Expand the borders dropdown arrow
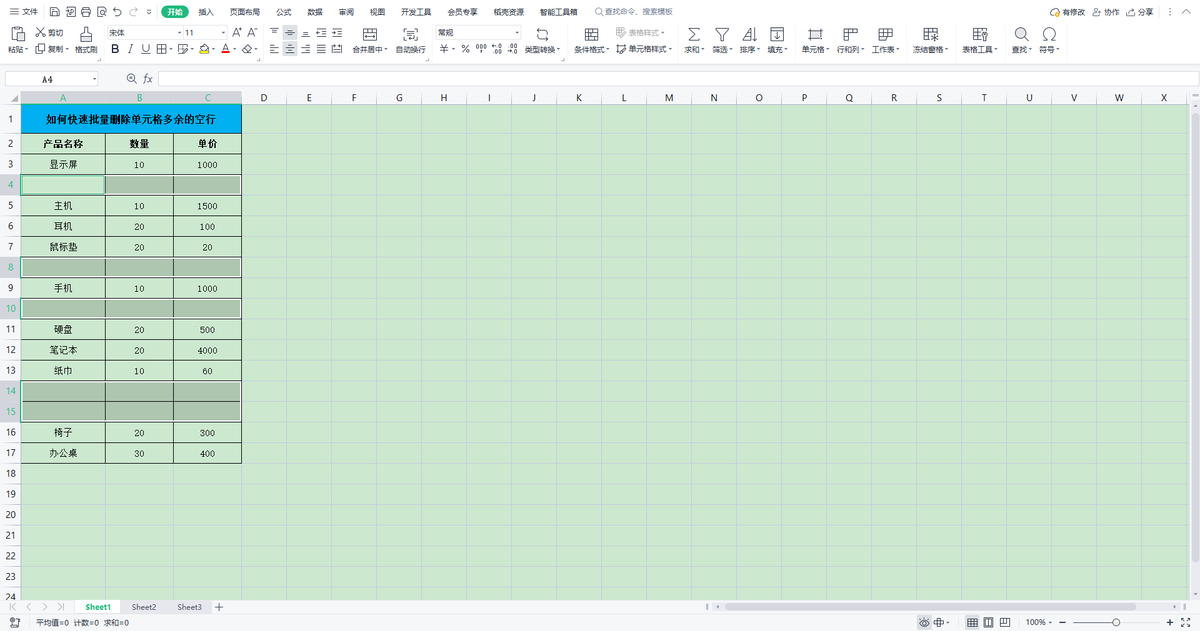The image size is (1200, 631). pyautogui.click(x=171, y=48)
